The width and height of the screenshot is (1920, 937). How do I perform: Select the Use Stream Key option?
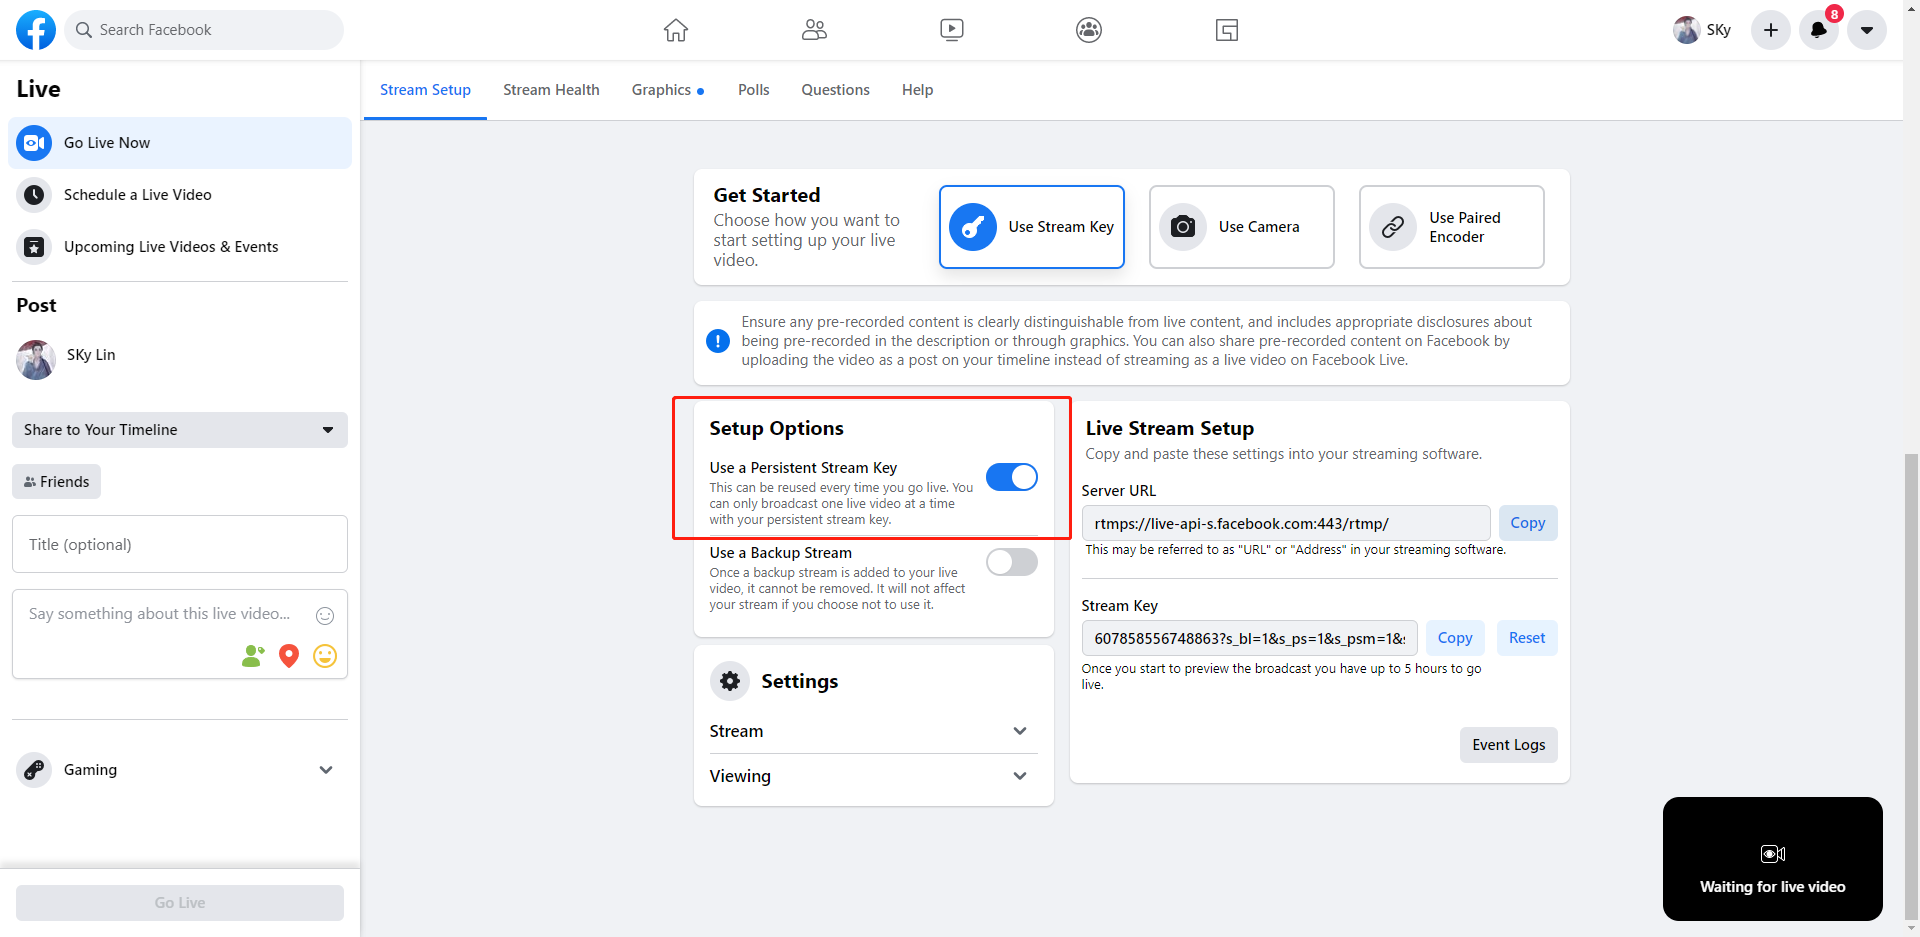pyautogui.click(x=1032, y=227)
